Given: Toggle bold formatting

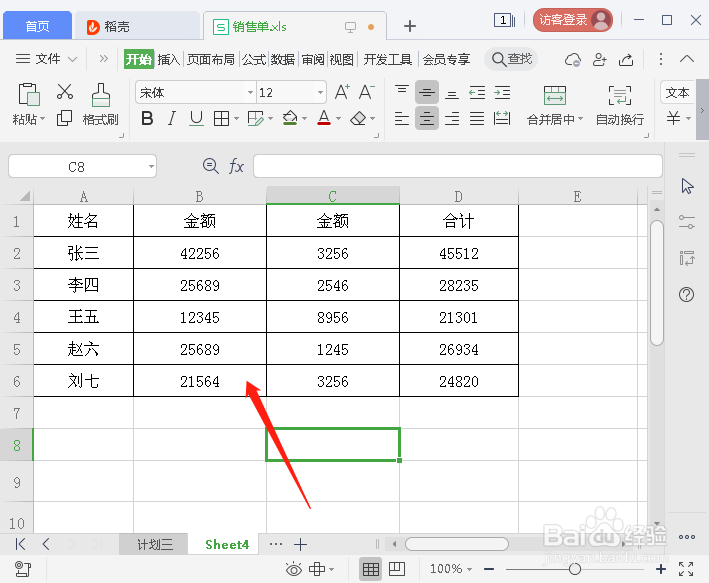Looking at the screenshot, I should coord(147,118).
